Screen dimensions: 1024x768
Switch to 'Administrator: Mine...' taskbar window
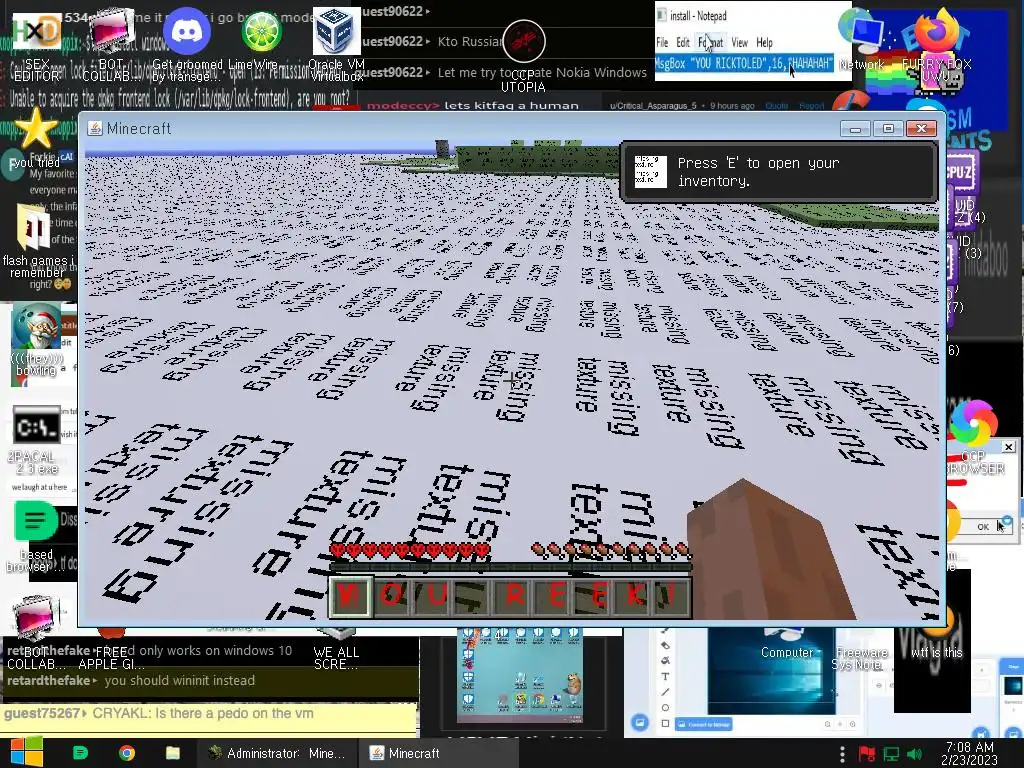point(277,753)
